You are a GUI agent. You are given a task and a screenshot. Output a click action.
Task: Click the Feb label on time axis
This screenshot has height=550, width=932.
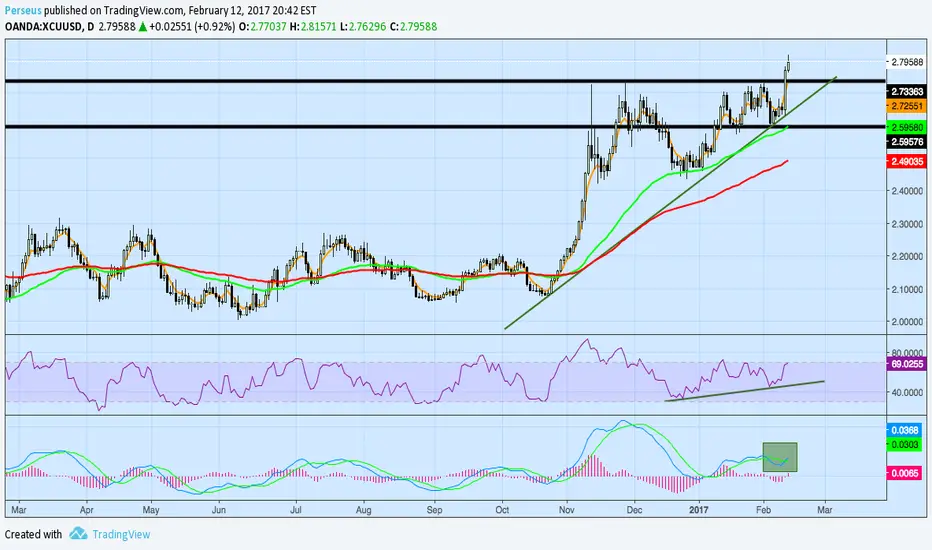(x=763, y=510)
